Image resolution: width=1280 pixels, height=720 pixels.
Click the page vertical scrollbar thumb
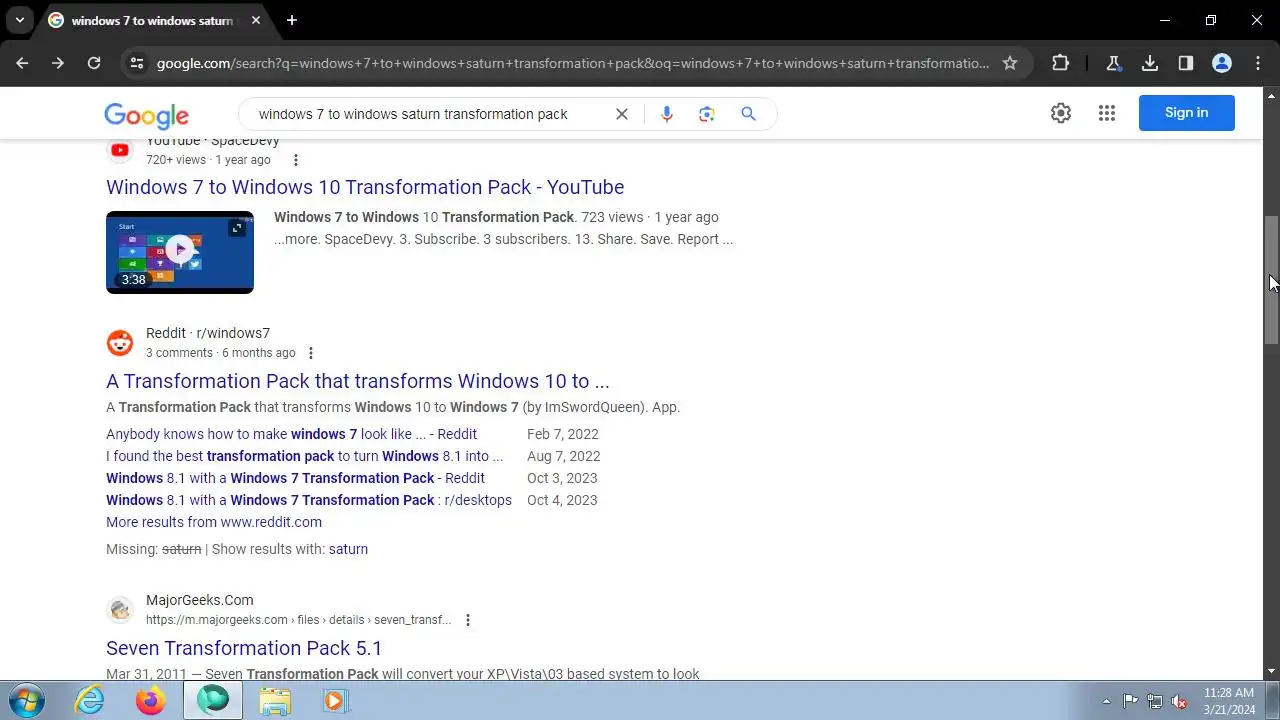1271,280
